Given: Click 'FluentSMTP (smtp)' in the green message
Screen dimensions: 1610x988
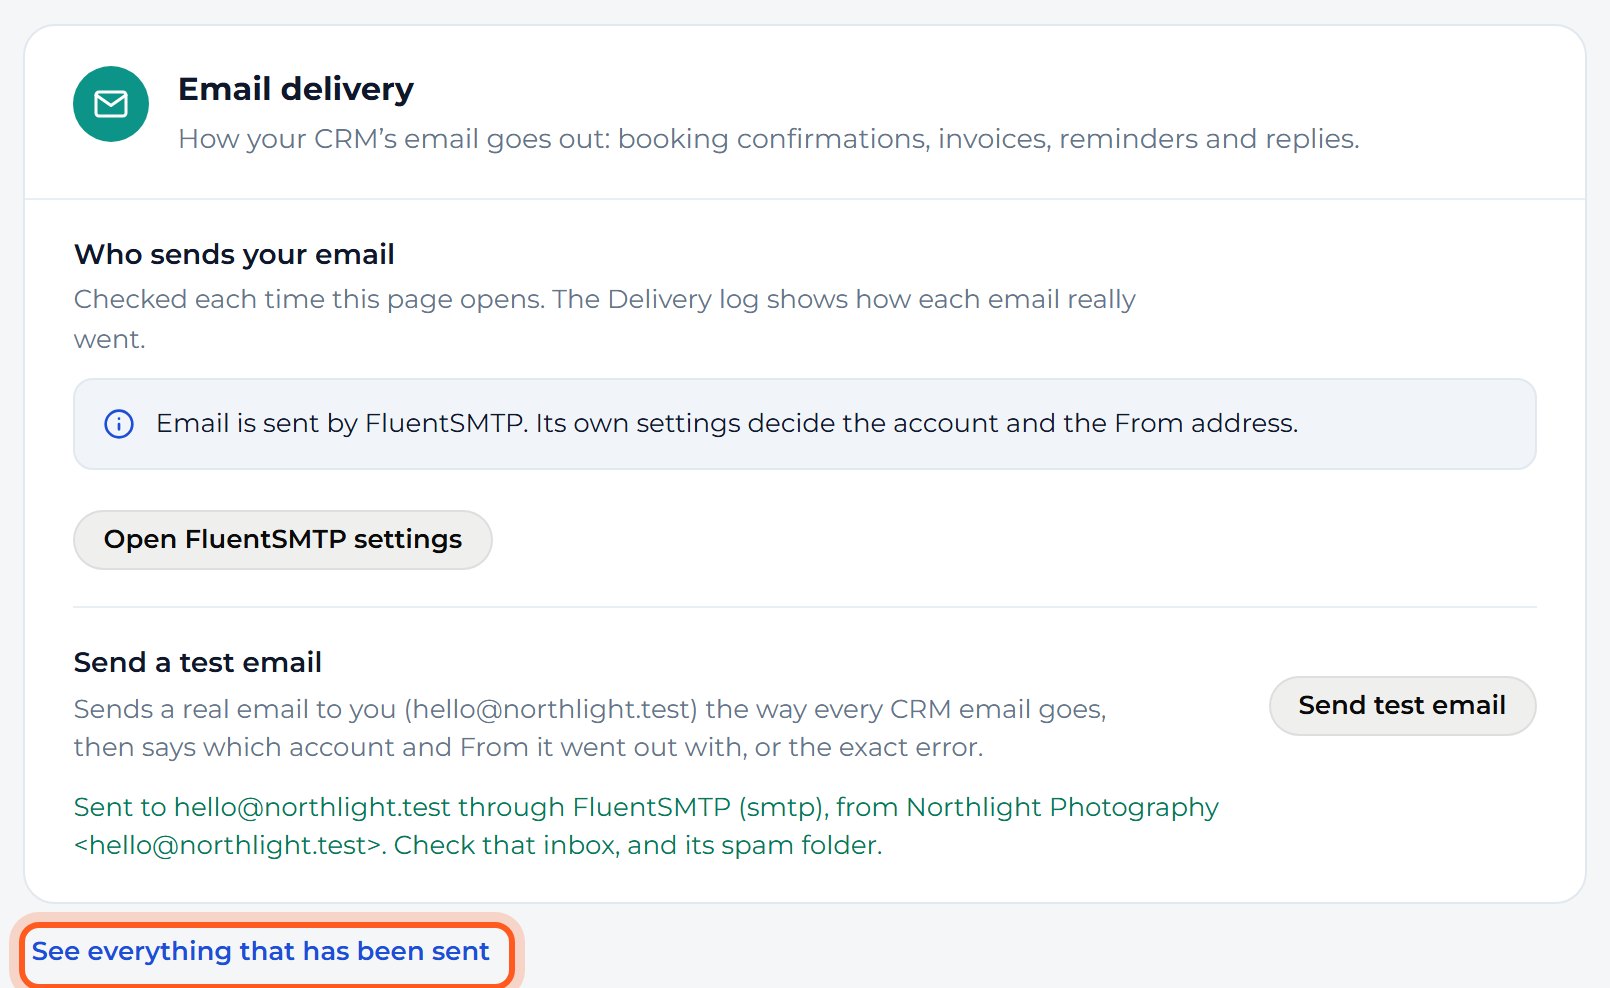Looking at the screenshot, I should coord(700,807).
